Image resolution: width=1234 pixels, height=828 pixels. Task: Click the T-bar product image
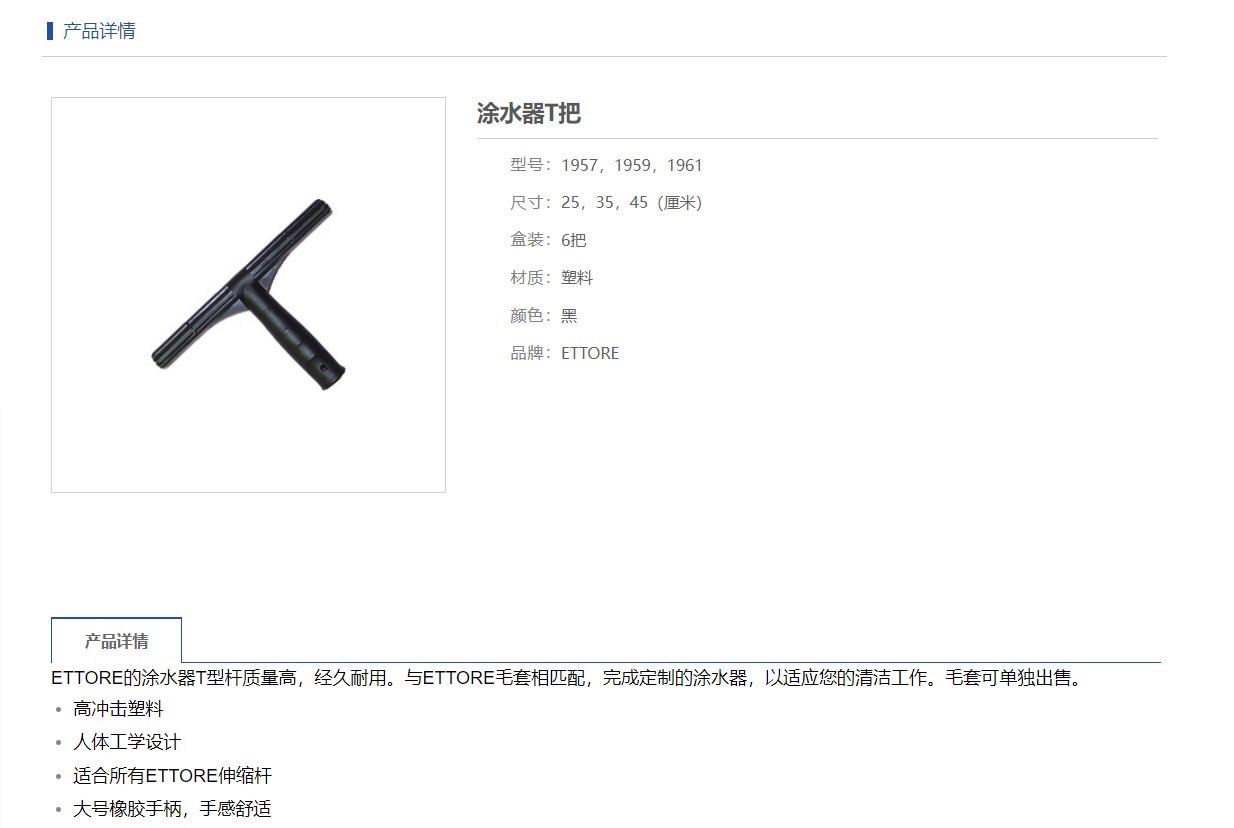click(x=248, y=294)
